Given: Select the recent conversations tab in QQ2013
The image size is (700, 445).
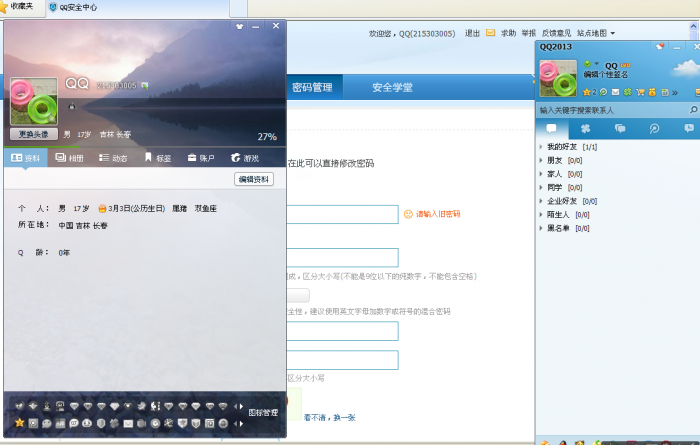Looking at the screenshot, I should pyautogui.click(x=689, y=129).
